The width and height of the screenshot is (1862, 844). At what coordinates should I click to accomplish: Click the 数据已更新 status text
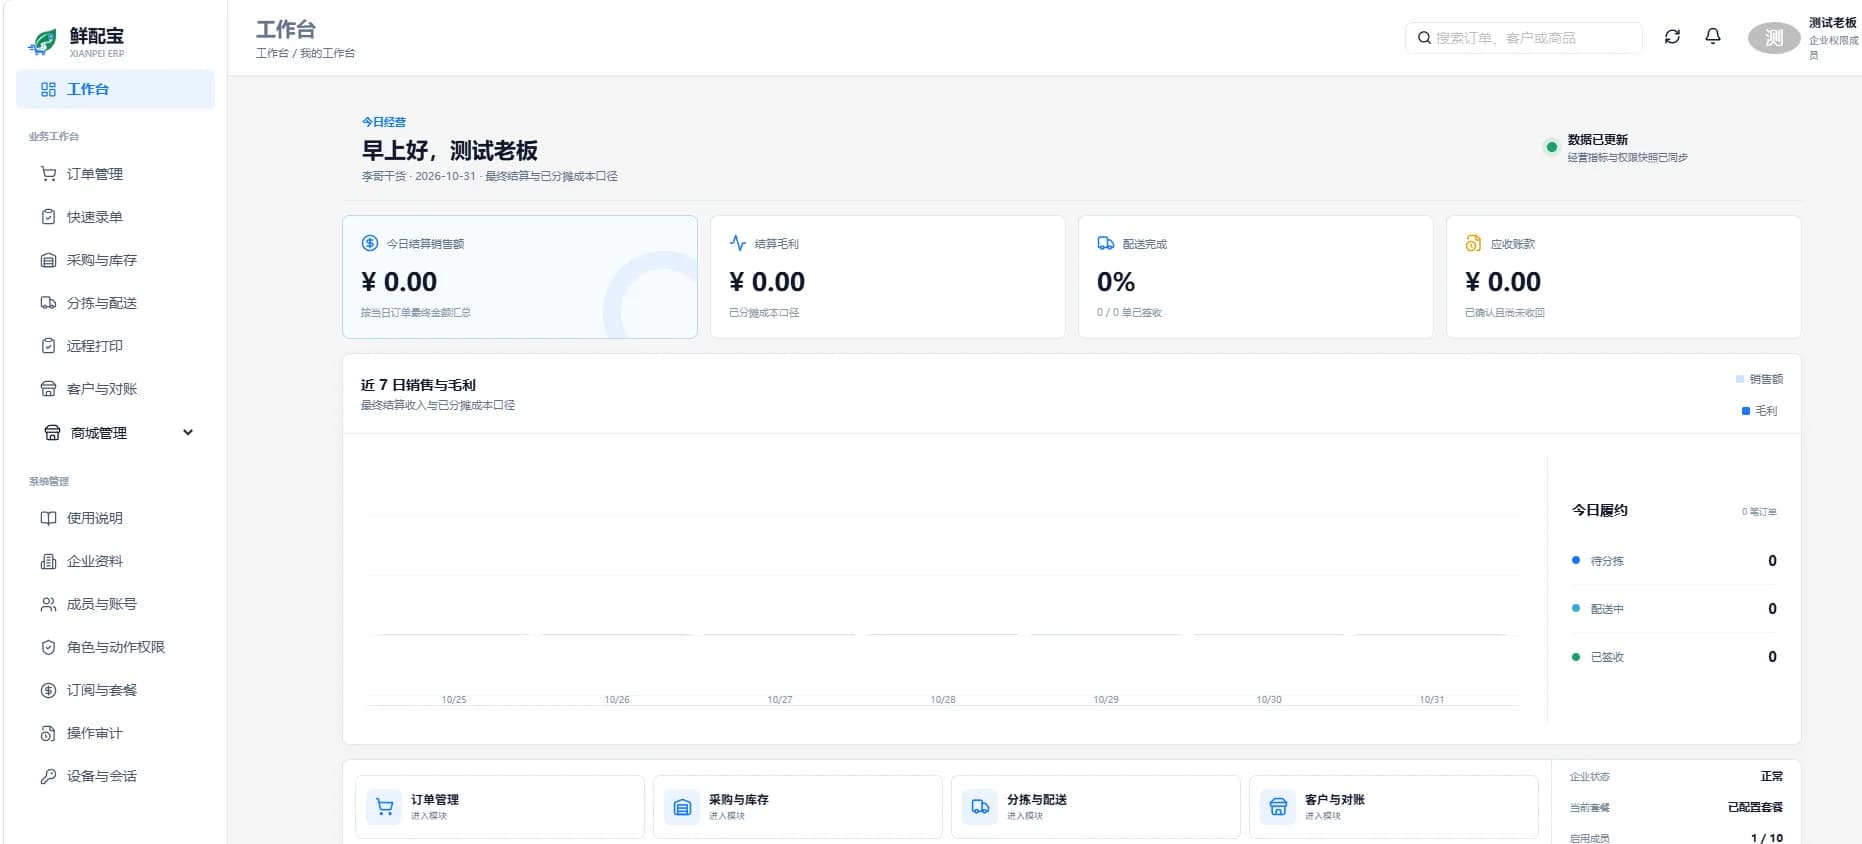(1598, 140)
